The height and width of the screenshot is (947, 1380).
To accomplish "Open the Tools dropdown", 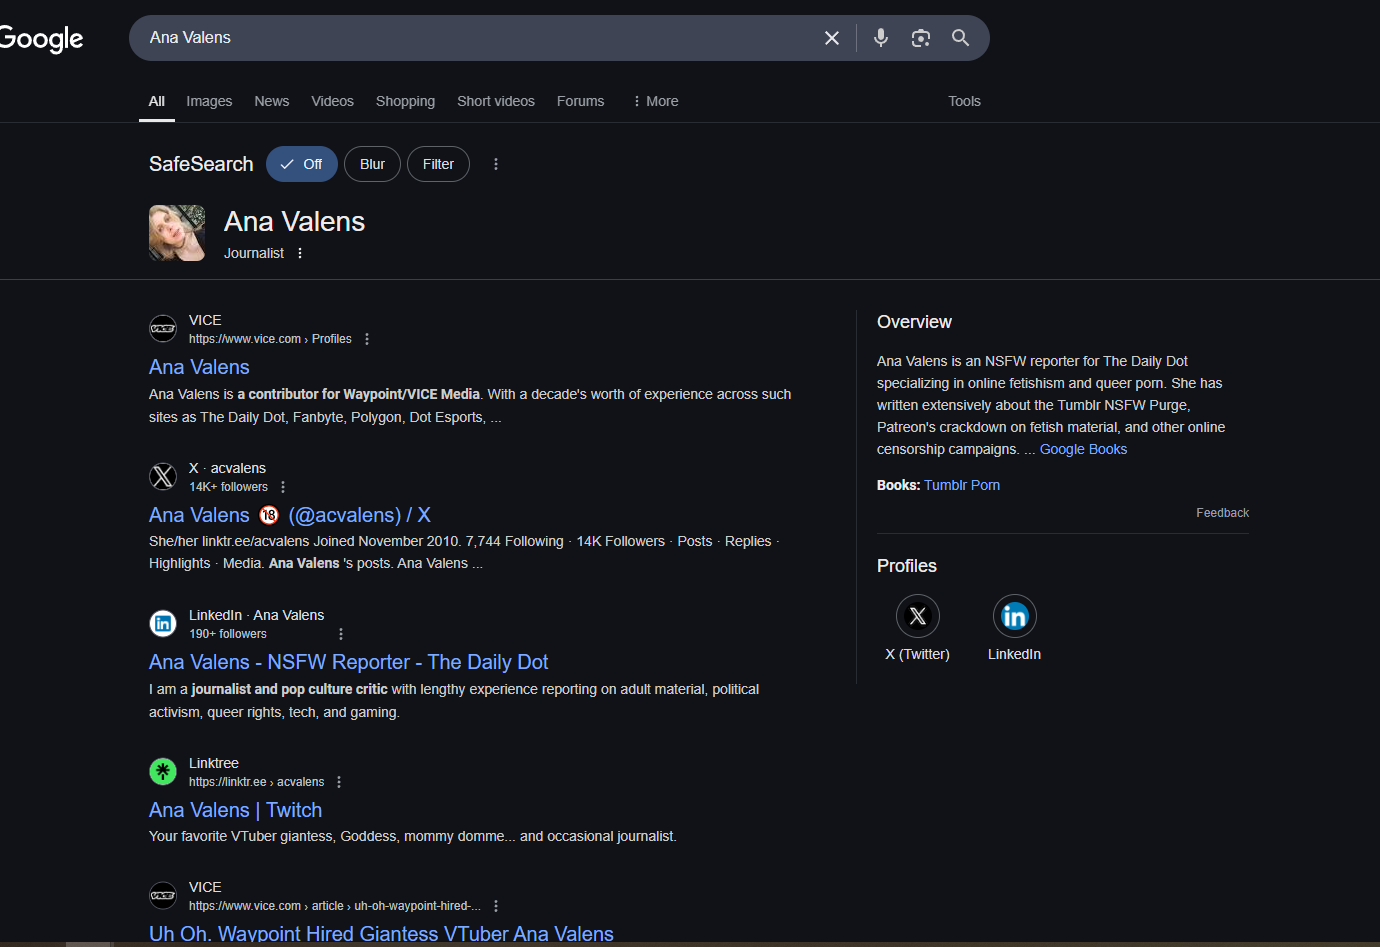I will pyautogui.click(x=964, y=101).
